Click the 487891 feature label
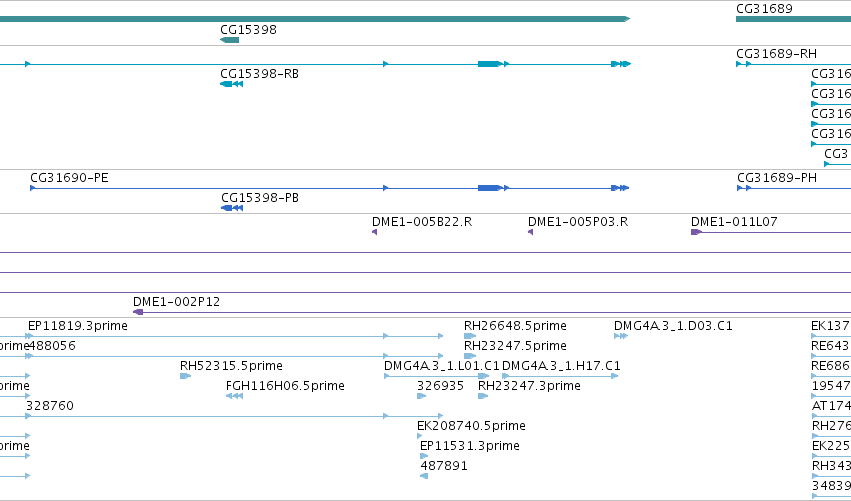851x501 pixels. (x=443, y=466)
